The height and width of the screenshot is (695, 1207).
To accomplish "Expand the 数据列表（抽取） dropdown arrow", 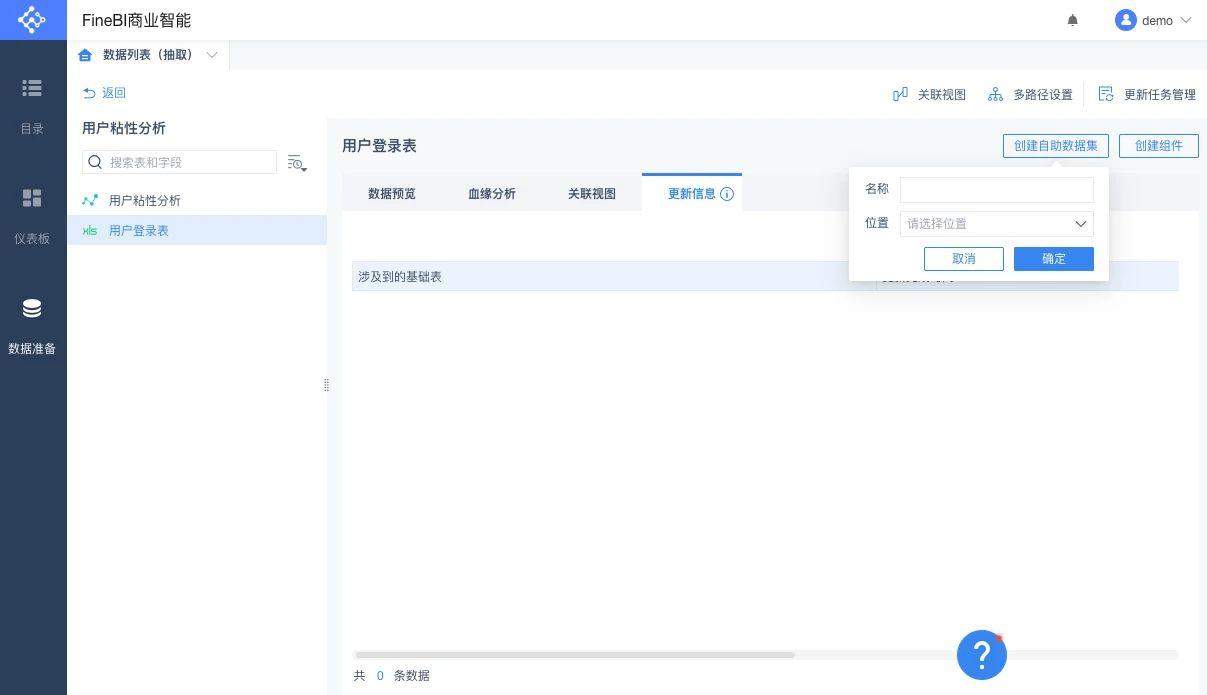I will (x=212, y=55).
